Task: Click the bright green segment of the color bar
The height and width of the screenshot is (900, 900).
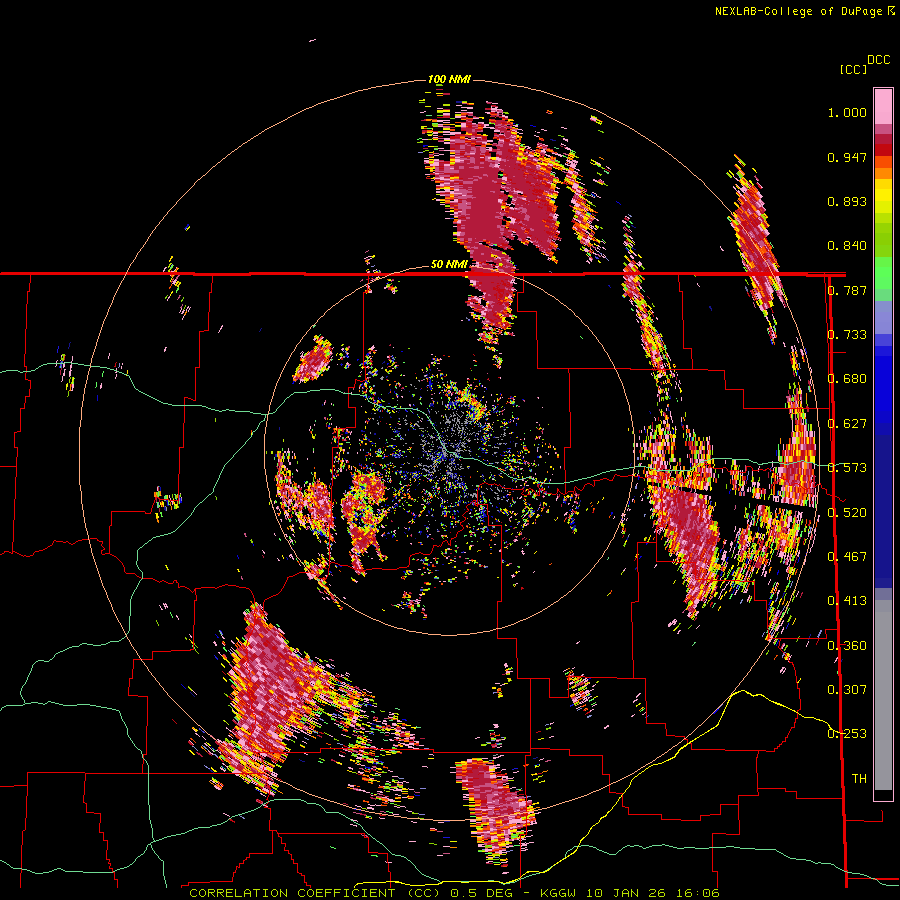Action: [x=883, y=273]
